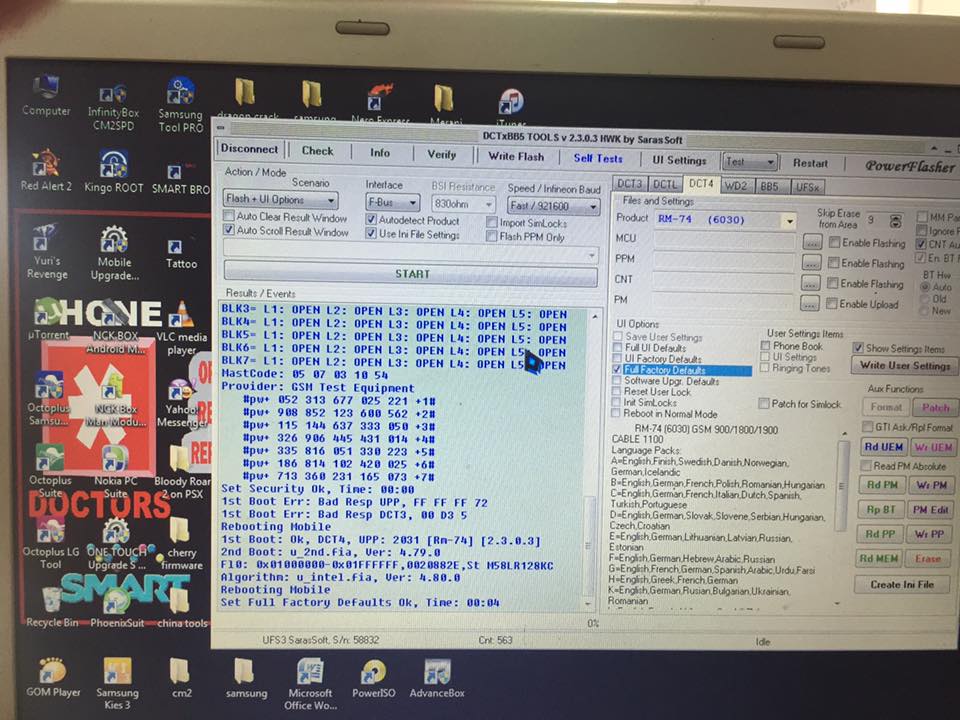Open Test dropdown in toolbar
Image resolution: width=960 pixels, height=720 pixels.
click(750, 162)
